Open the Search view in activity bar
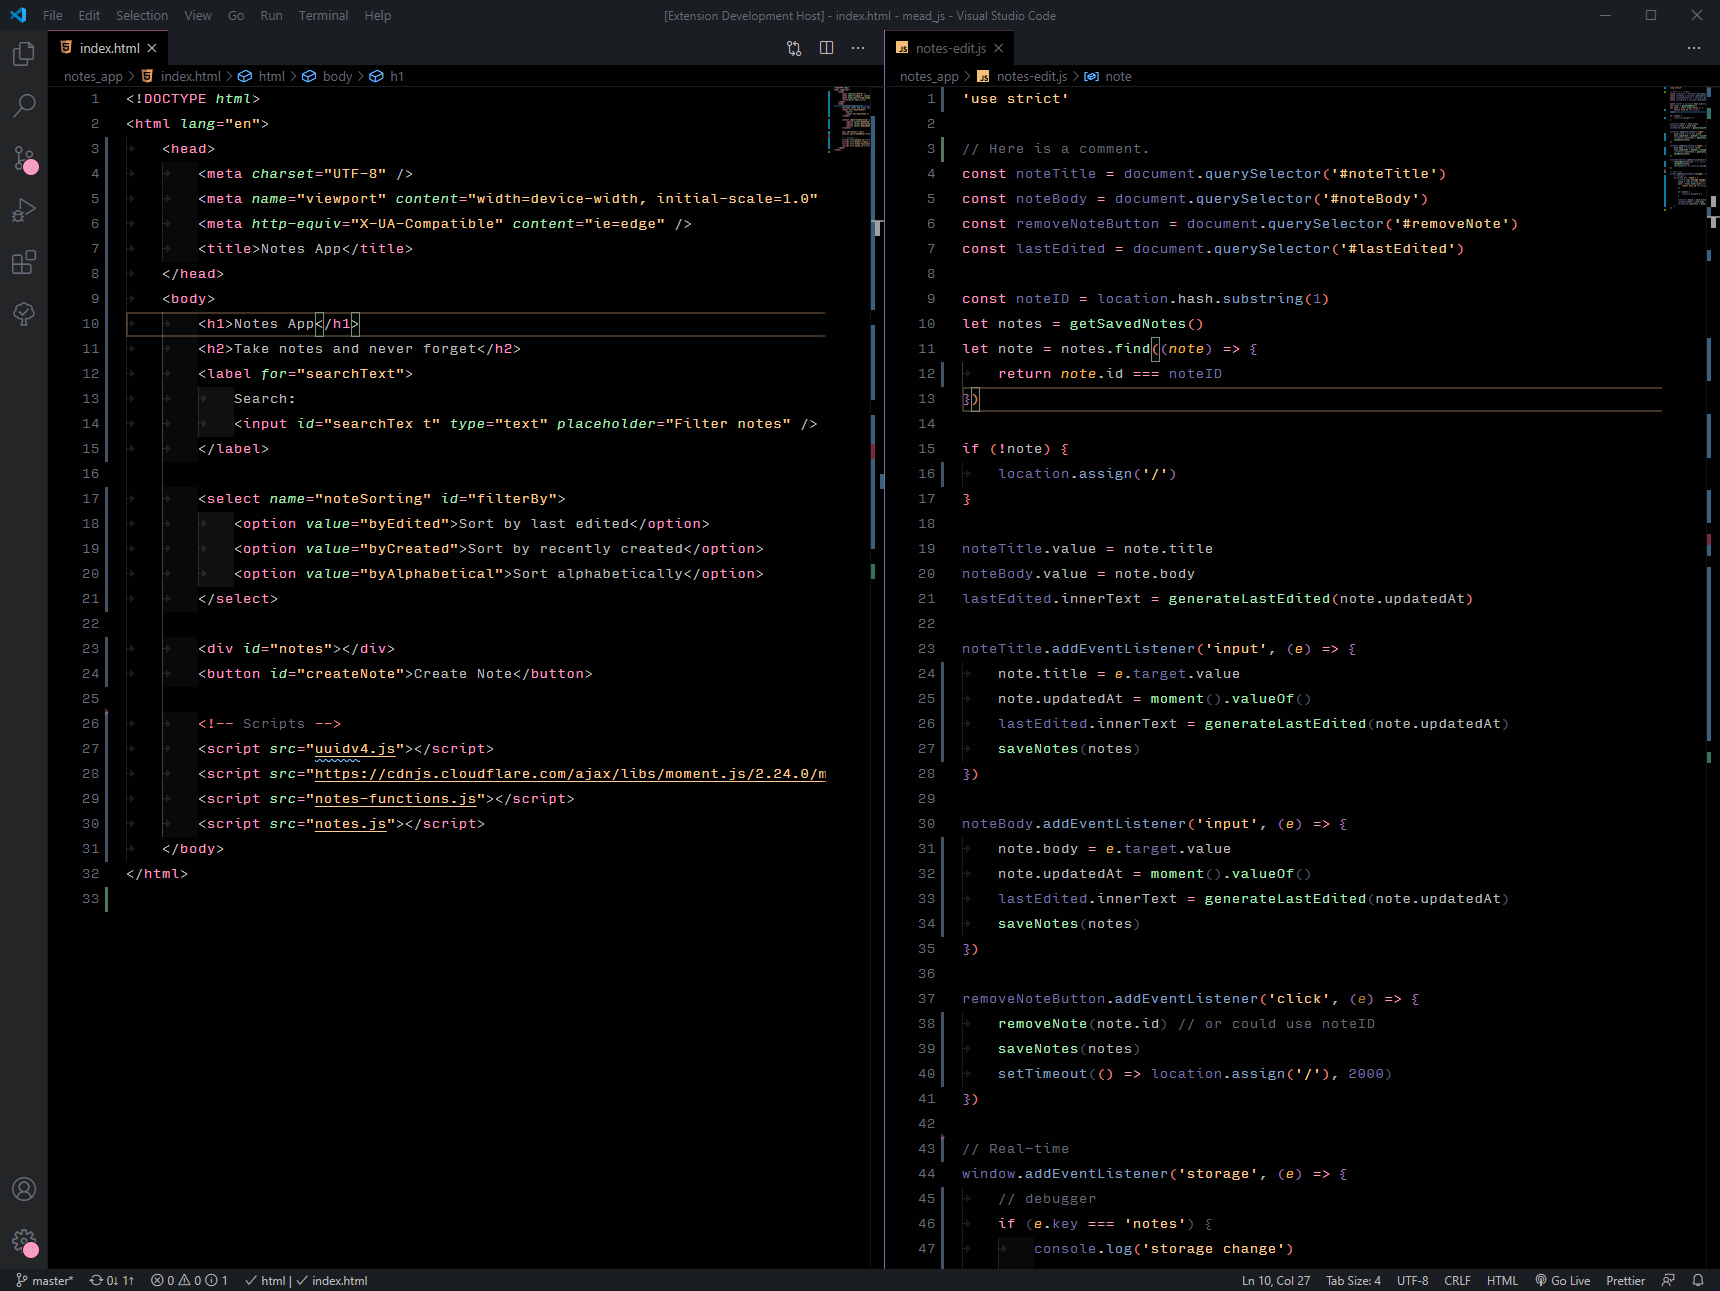Screen dimensions: 1720x1291 click(24, 105)
